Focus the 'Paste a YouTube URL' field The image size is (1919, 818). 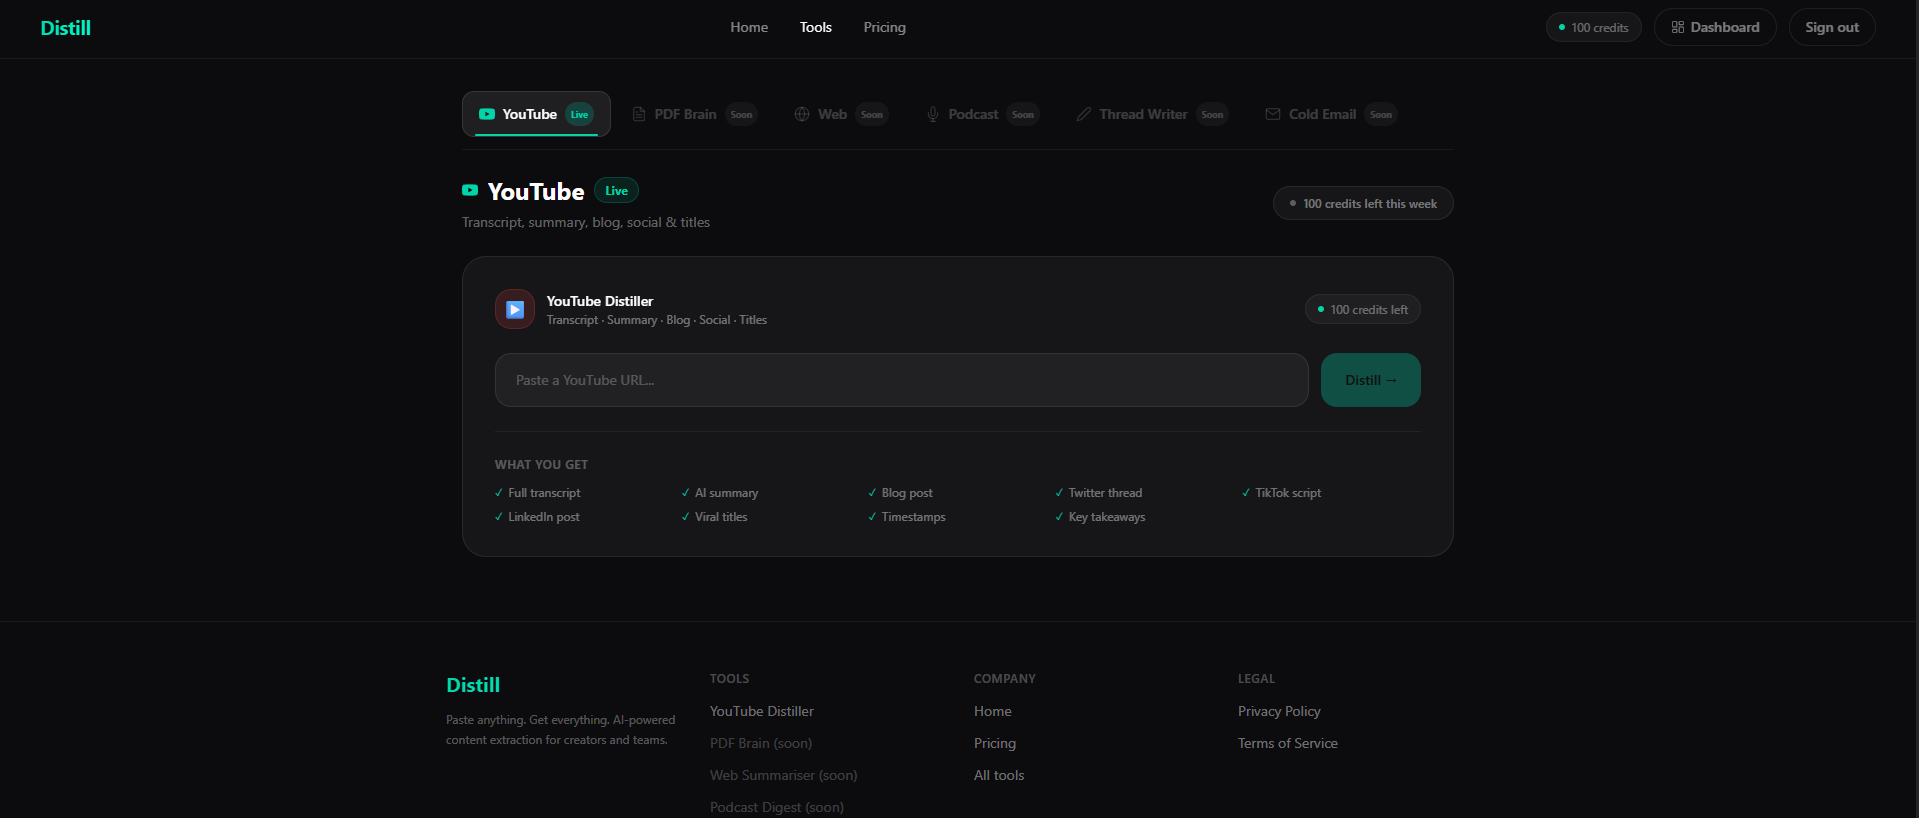click(902, 380)
